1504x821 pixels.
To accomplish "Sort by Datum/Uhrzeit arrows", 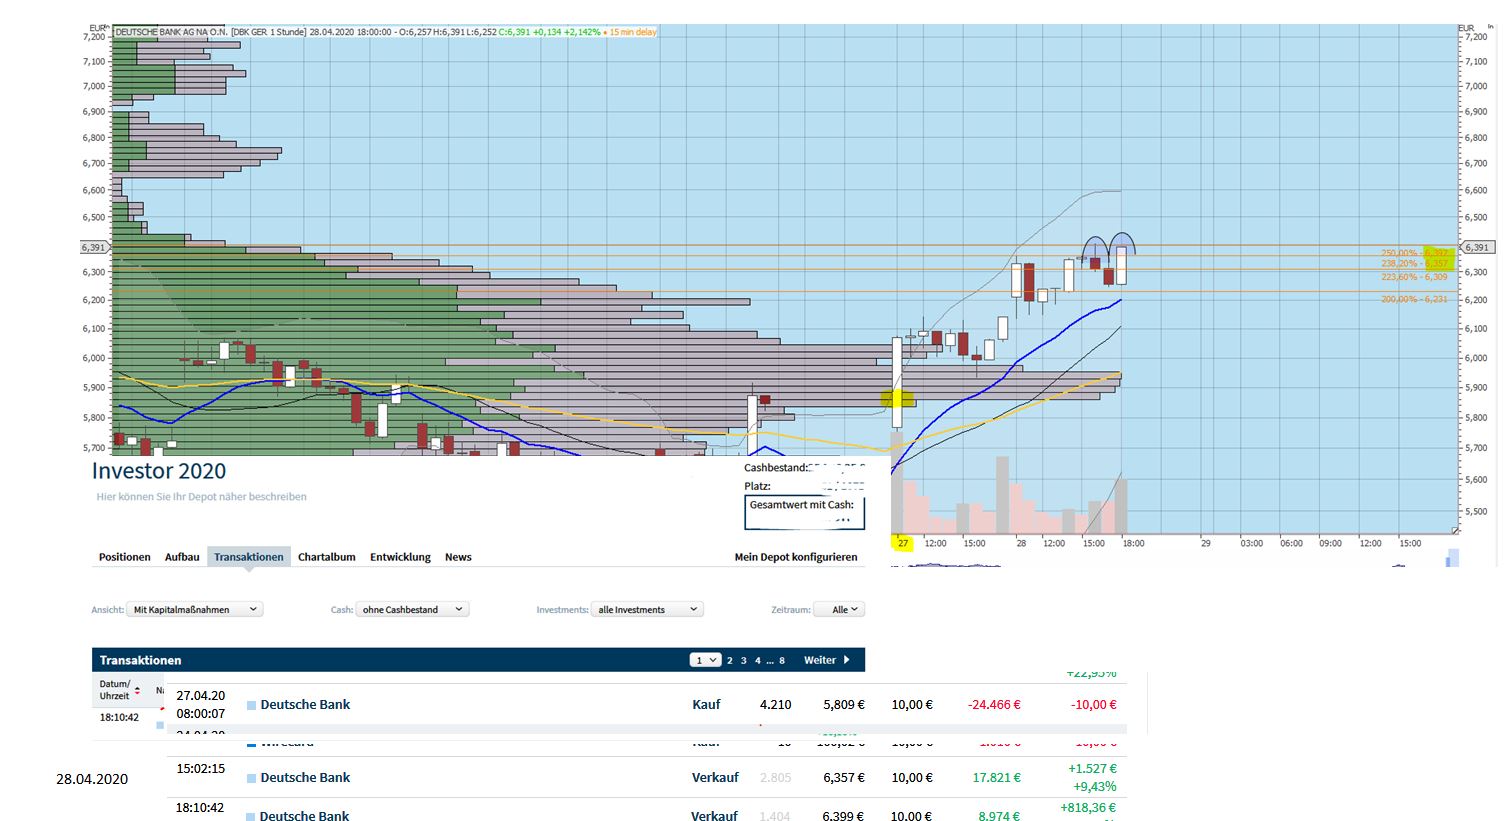I will coord(137,690).
